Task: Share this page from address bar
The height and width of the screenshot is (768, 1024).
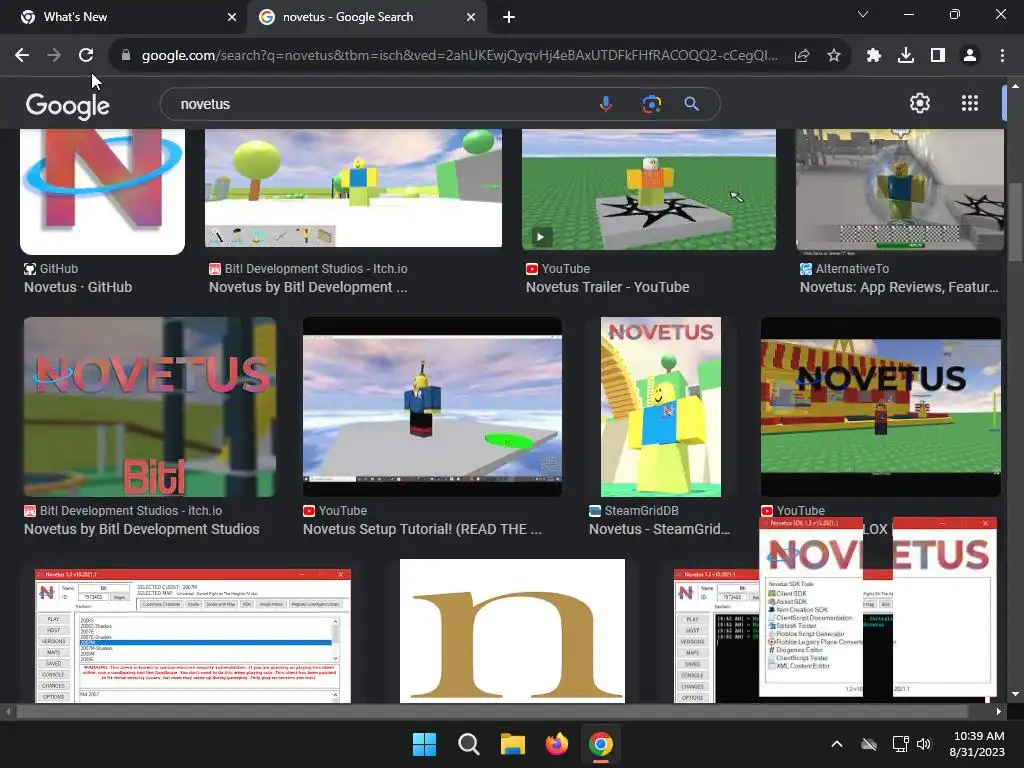Action: tap(802, 56)
